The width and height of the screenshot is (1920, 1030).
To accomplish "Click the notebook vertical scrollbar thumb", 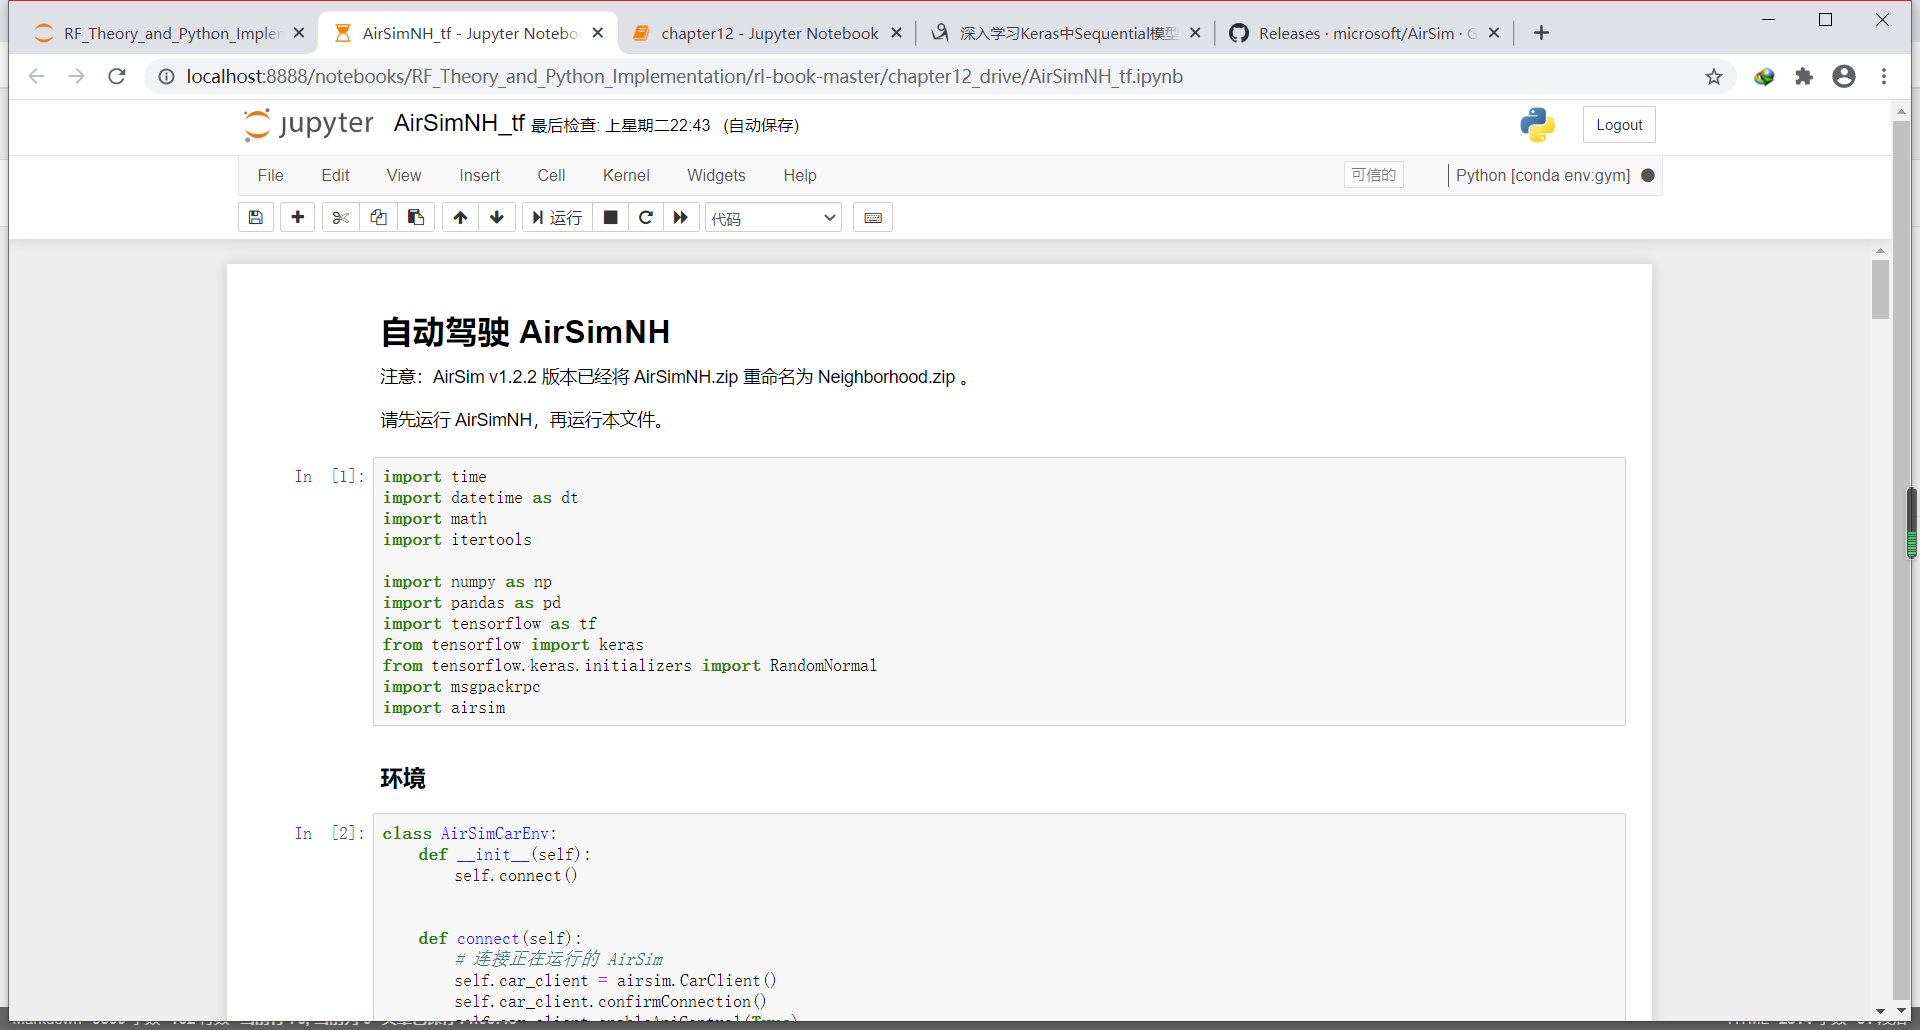I will click(x=1880, y=289).
